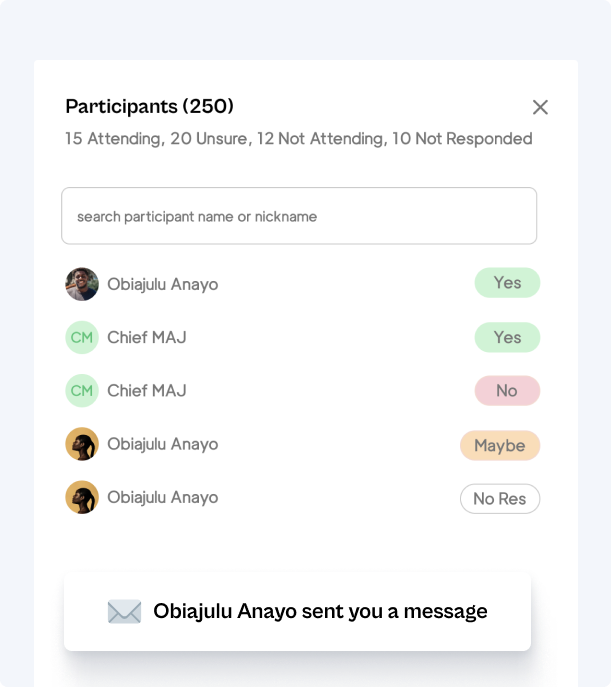This screenshot has width=611, height=687.
Task: Click the avatar next to the No Res status
Action: [x=82, y=497]
